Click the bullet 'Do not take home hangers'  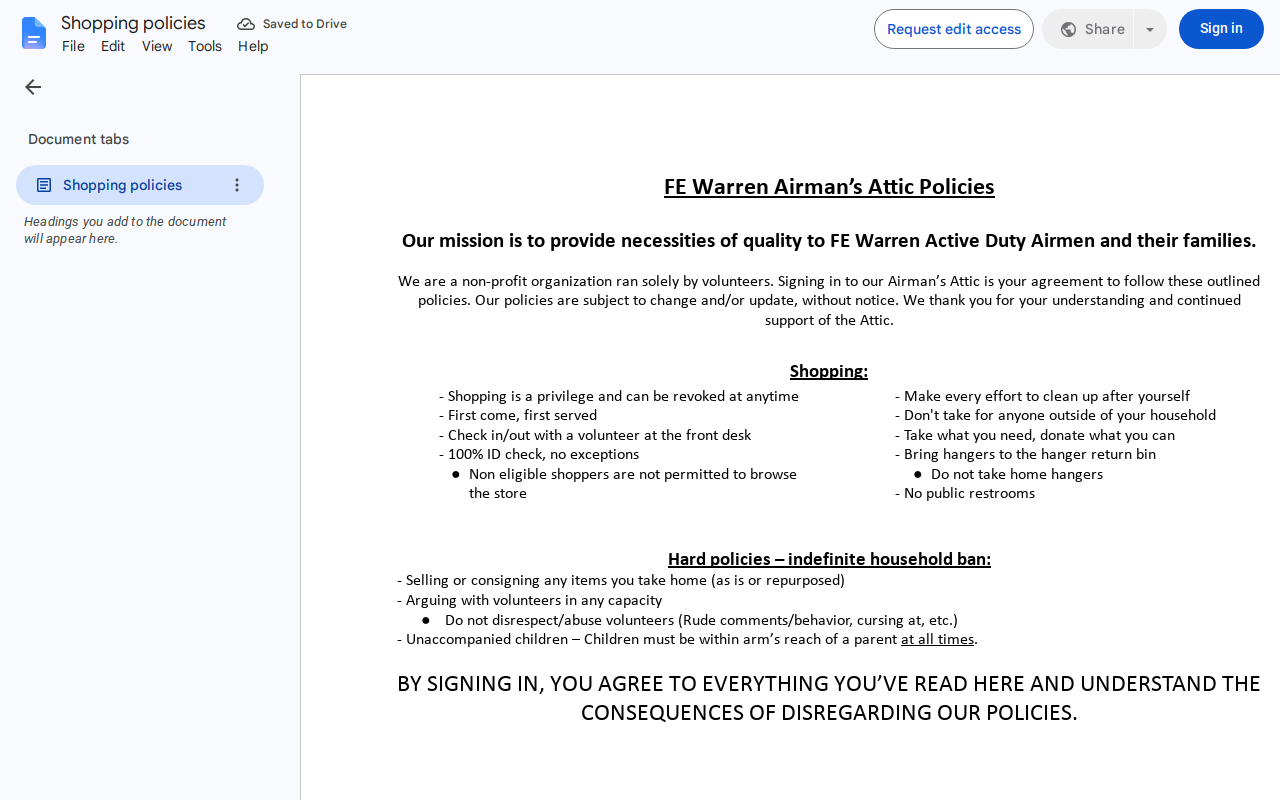1017,474
